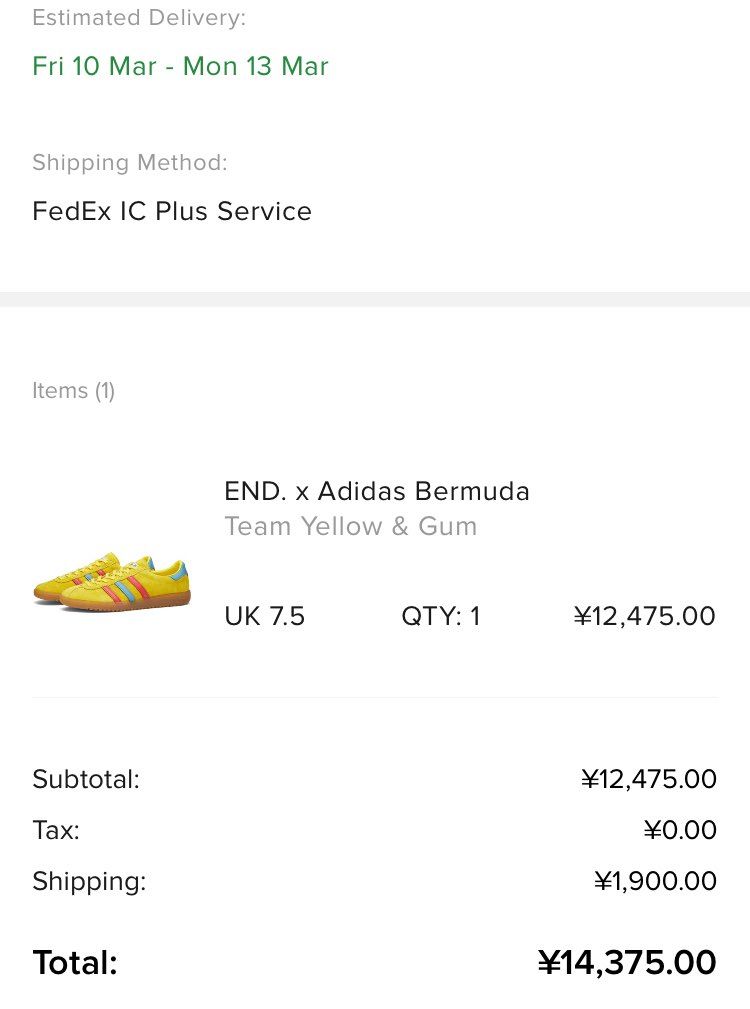This screenshot has width=750, height=1009.
Task: Select the shipping amount ¥1,900.00
Action: pos(655,881)
